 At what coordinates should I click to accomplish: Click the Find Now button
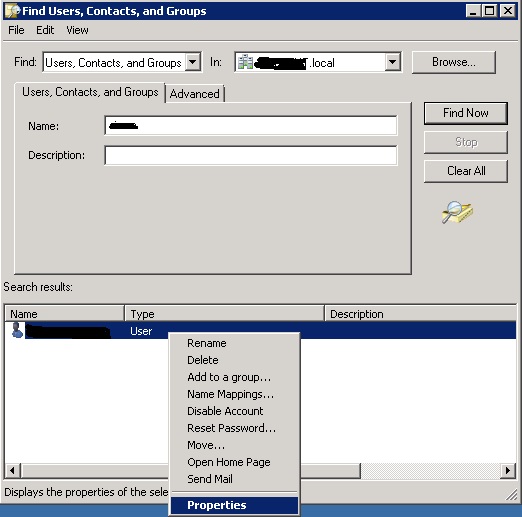point(466,113)
